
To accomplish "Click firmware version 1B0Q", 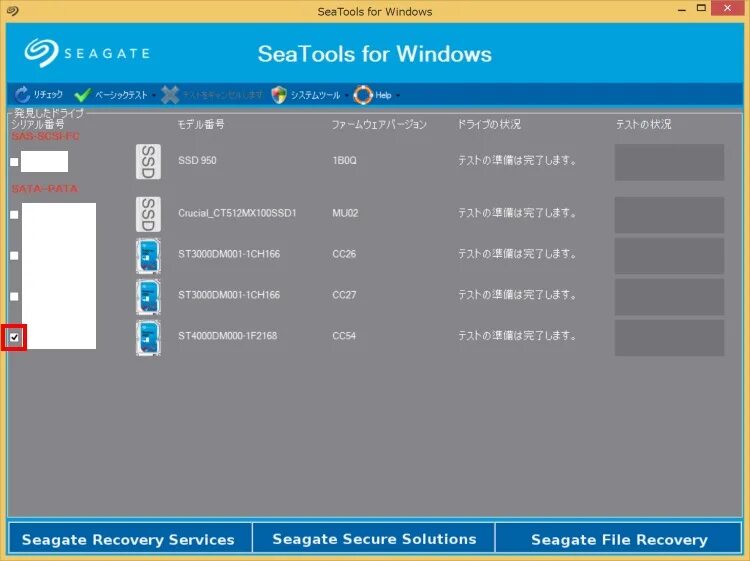I will (344, 160).
